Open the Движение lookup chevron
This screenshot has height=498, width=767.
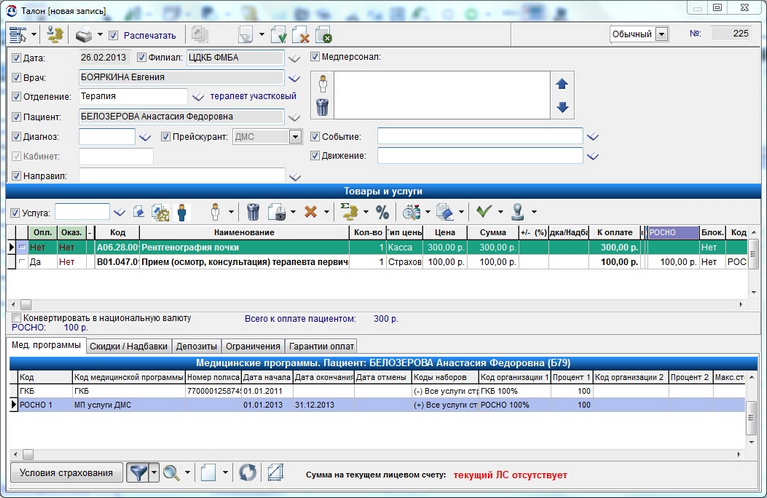coord(593,157)
